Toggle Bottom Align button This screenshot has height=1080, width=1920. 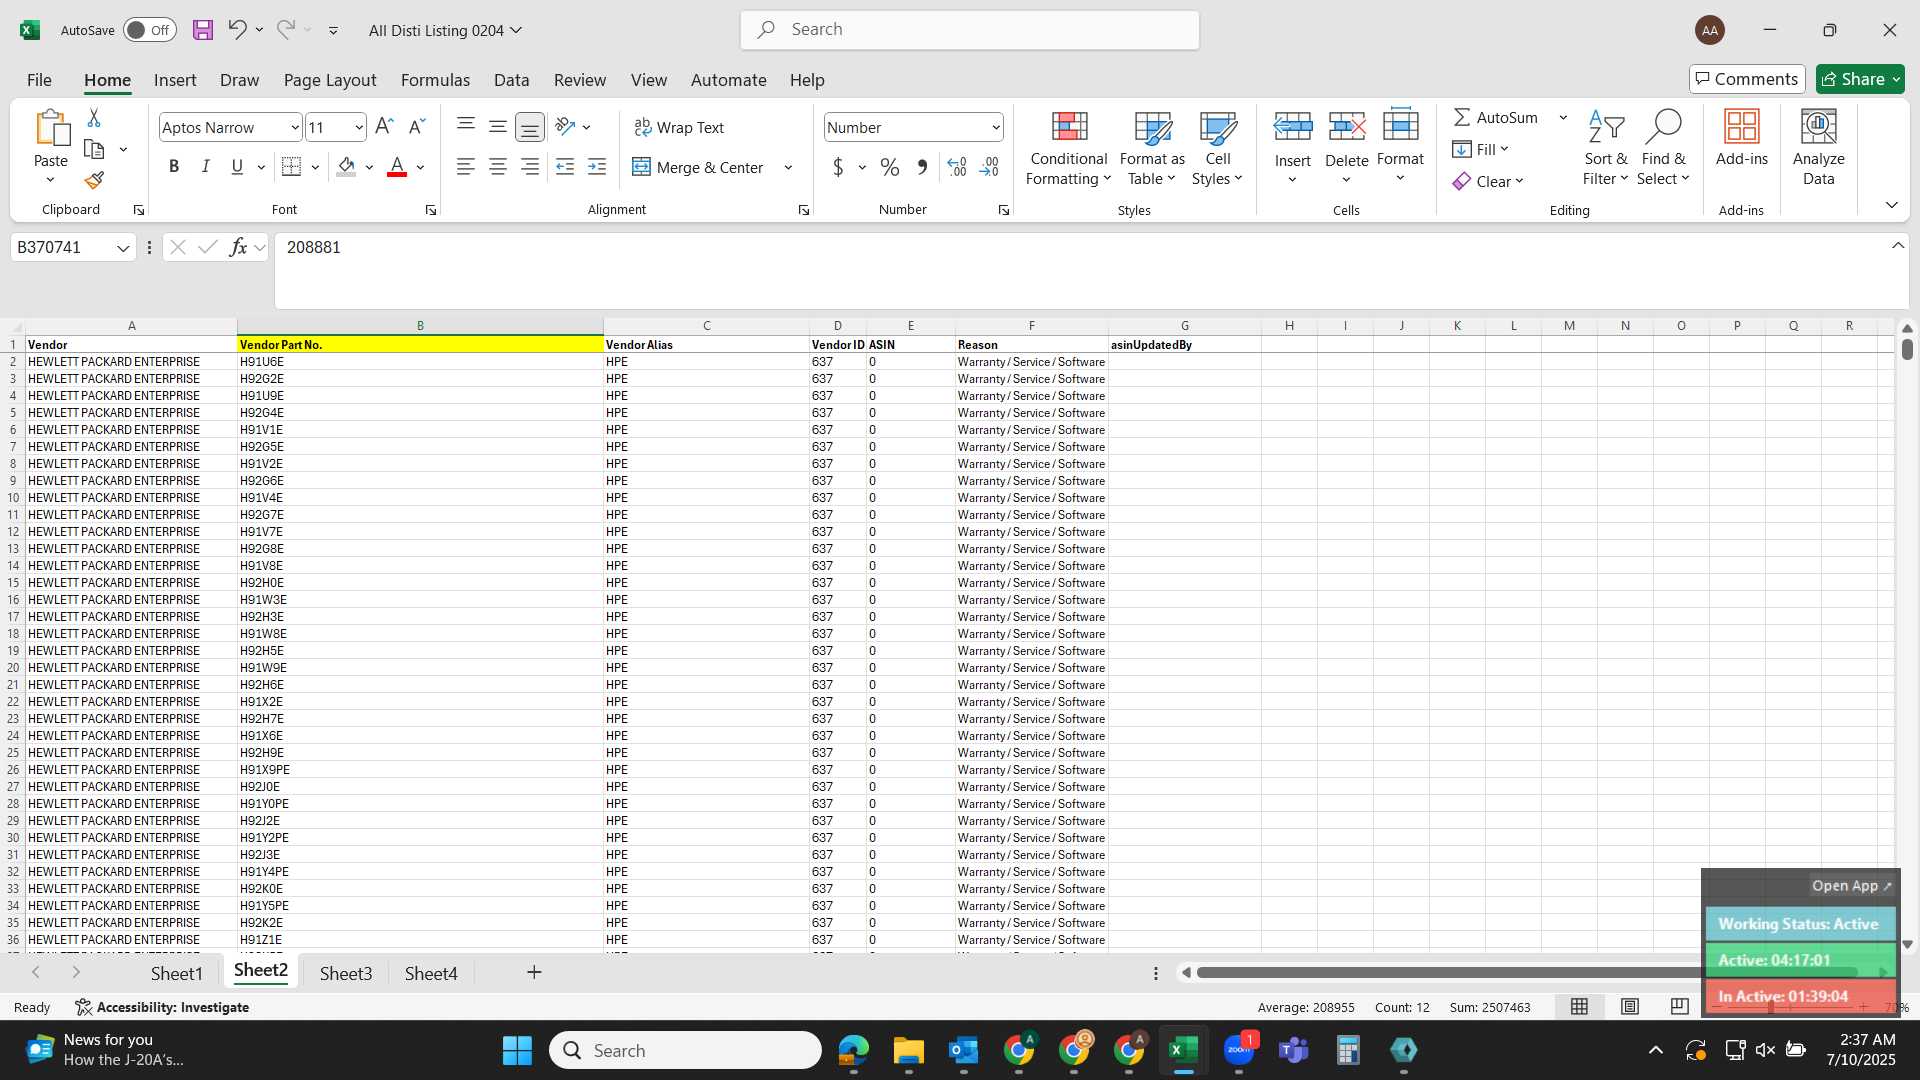tap(530, 126)
